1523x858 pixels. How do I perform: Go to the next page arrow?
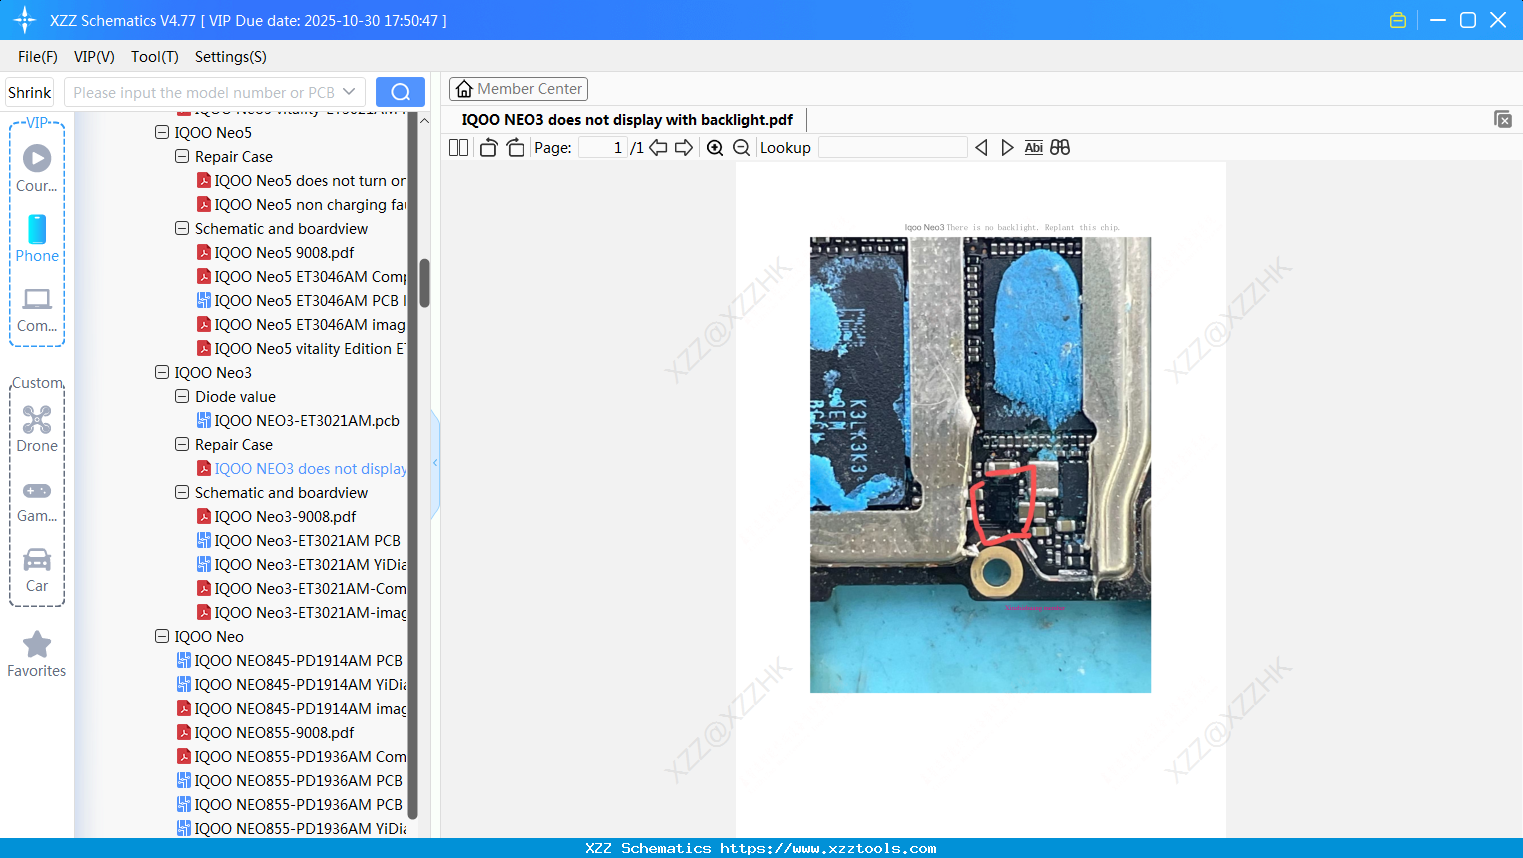point(684,148)
